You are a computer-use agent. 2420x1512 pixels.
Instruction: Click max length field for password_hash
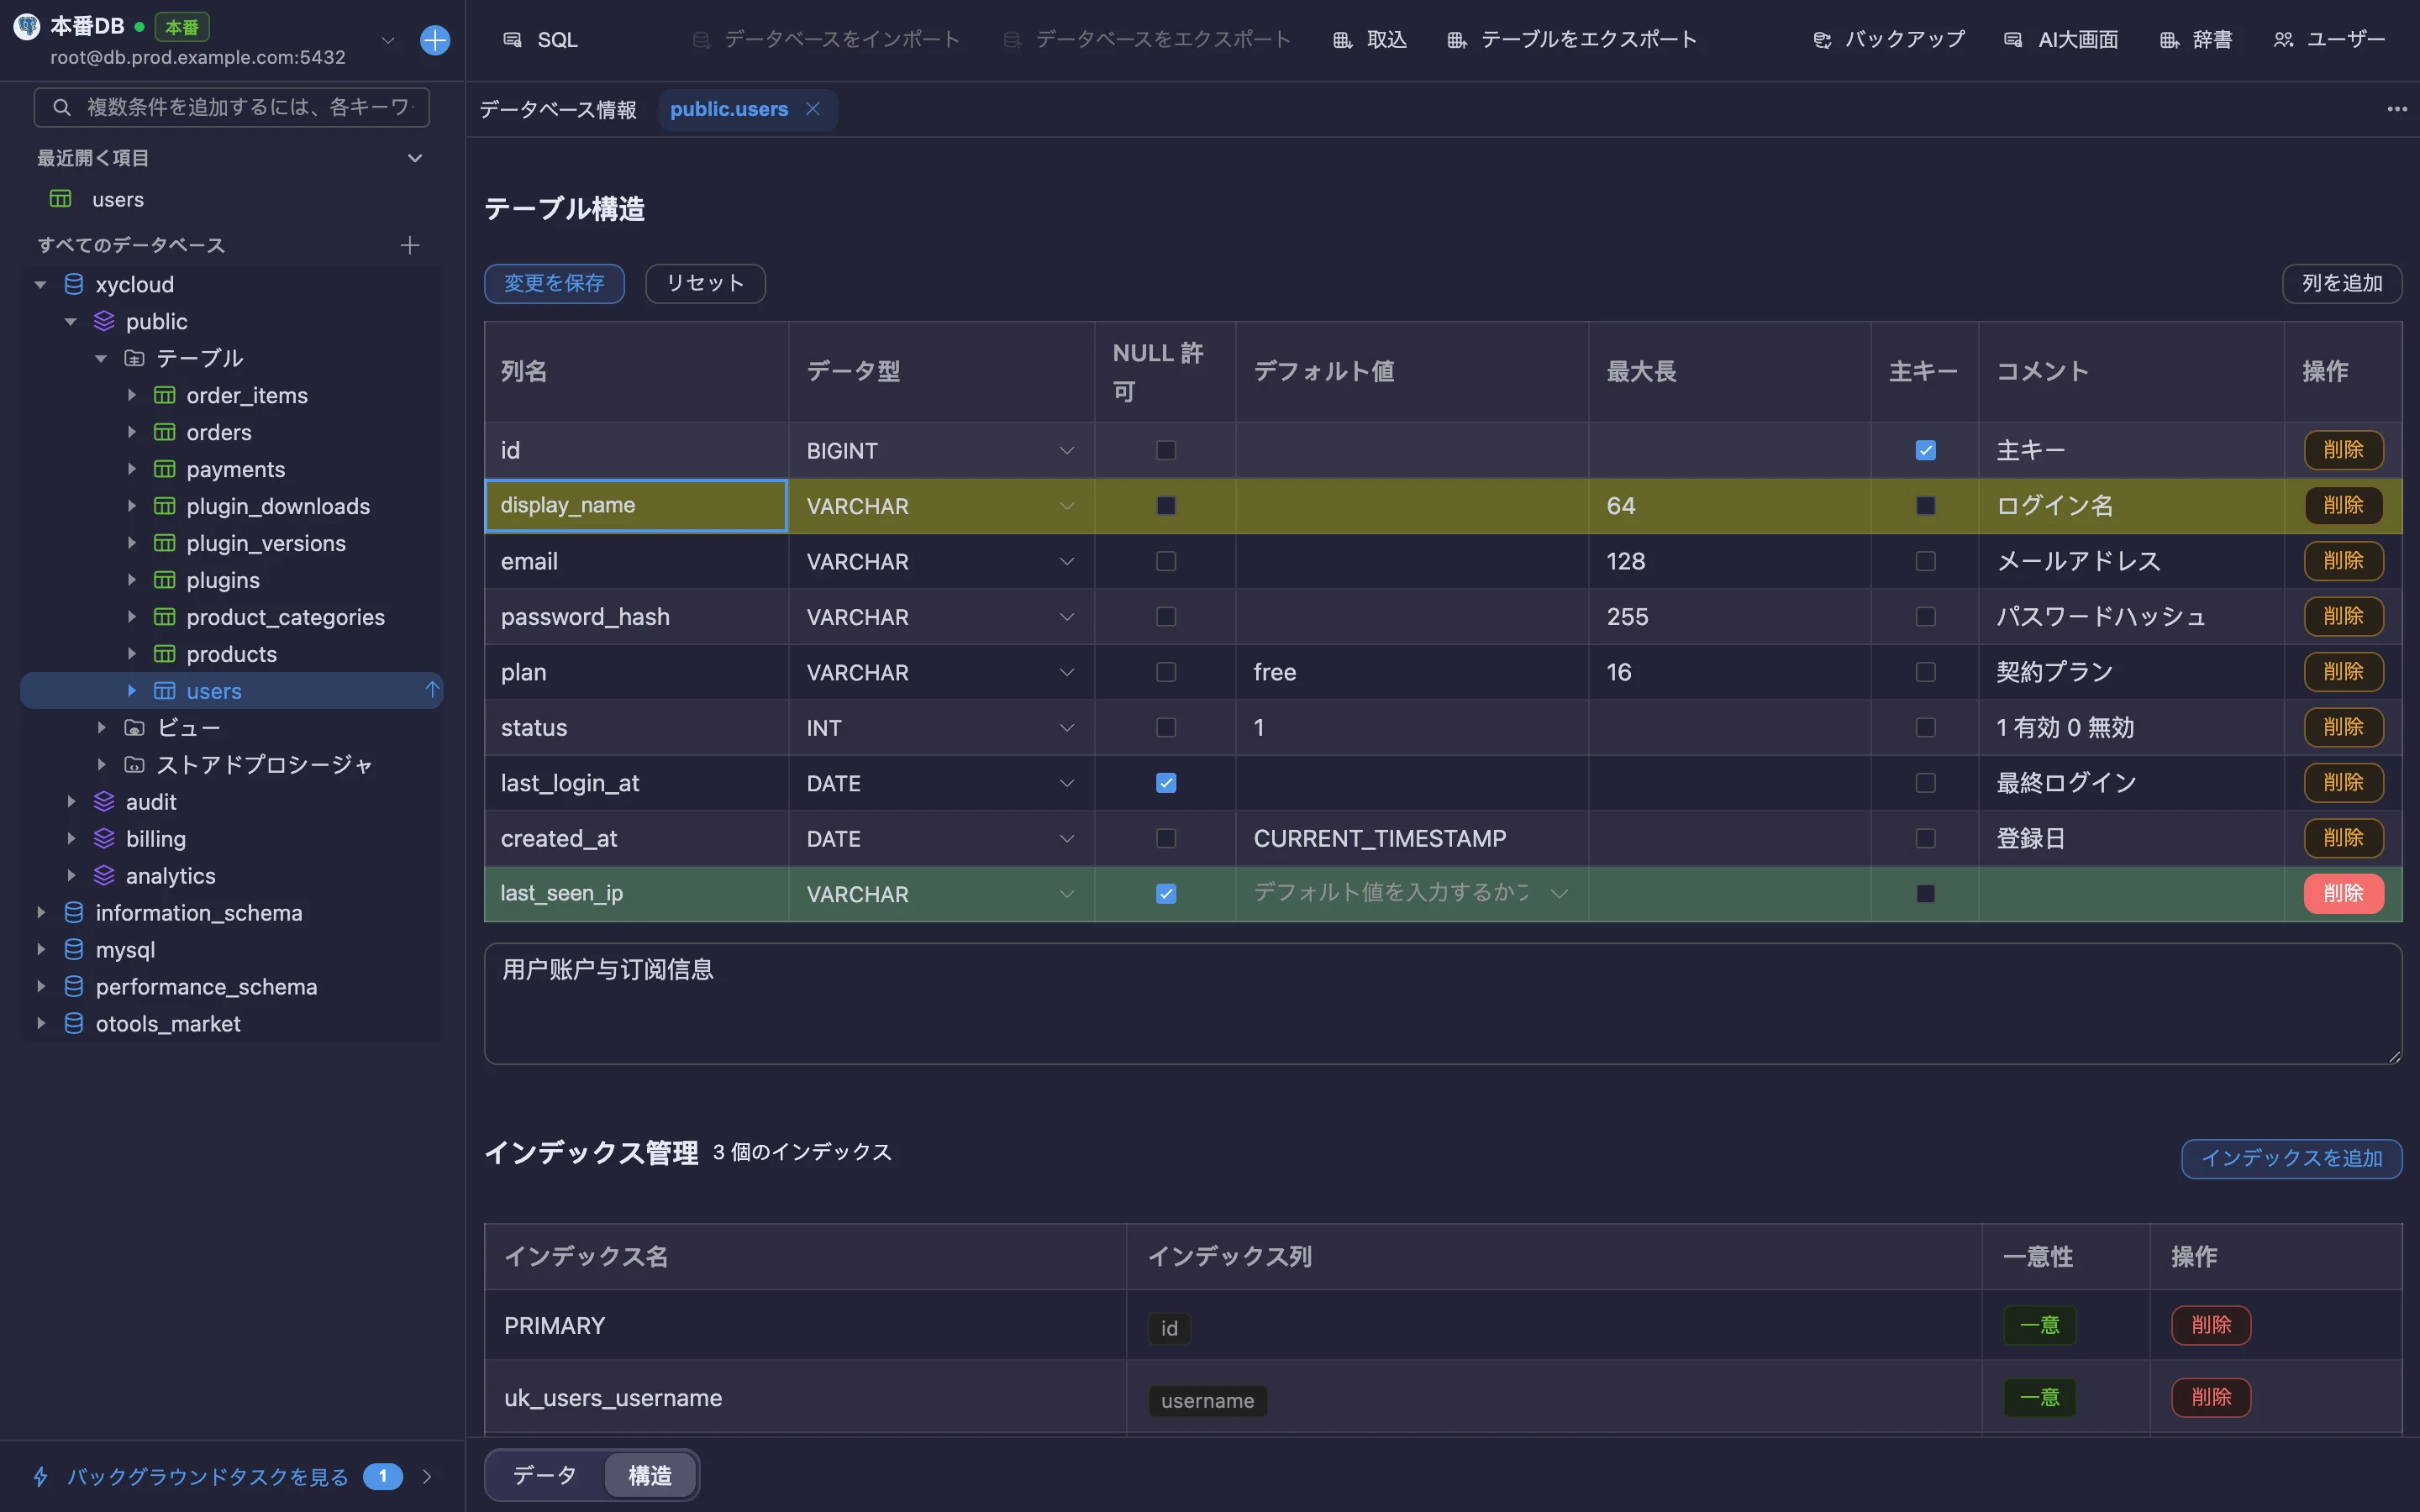pos(1729,616)
